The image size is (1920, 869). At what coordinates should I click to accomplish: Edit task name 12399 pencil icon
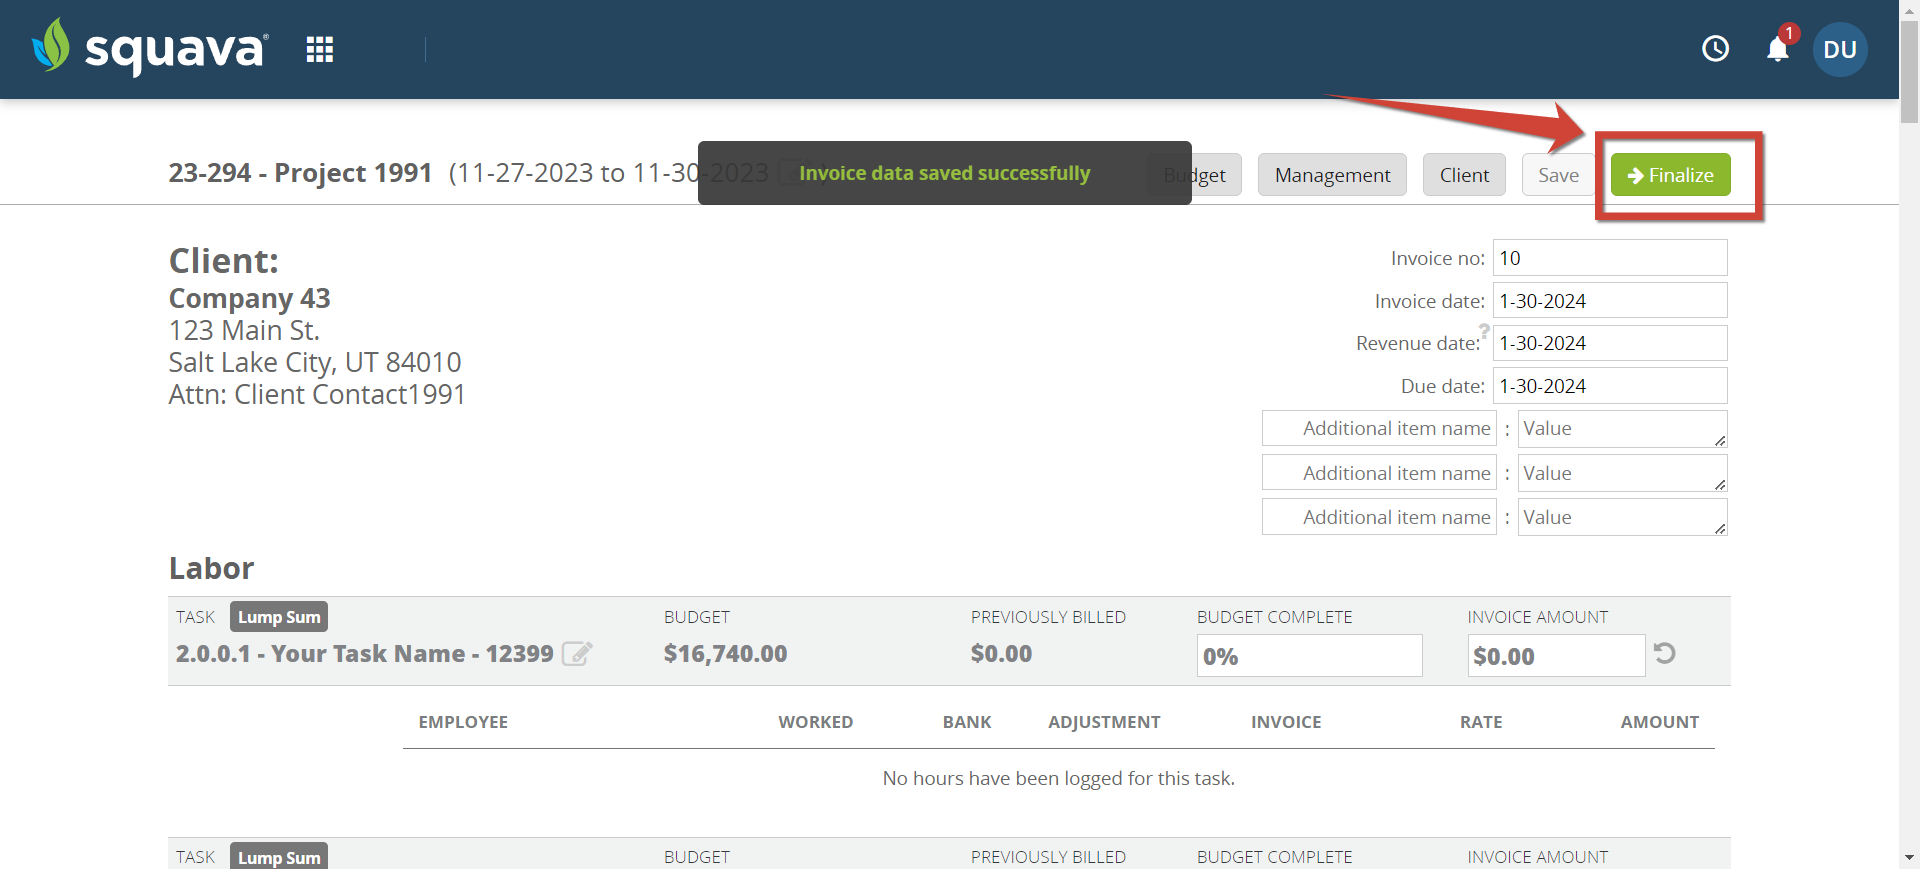[577, 653]
